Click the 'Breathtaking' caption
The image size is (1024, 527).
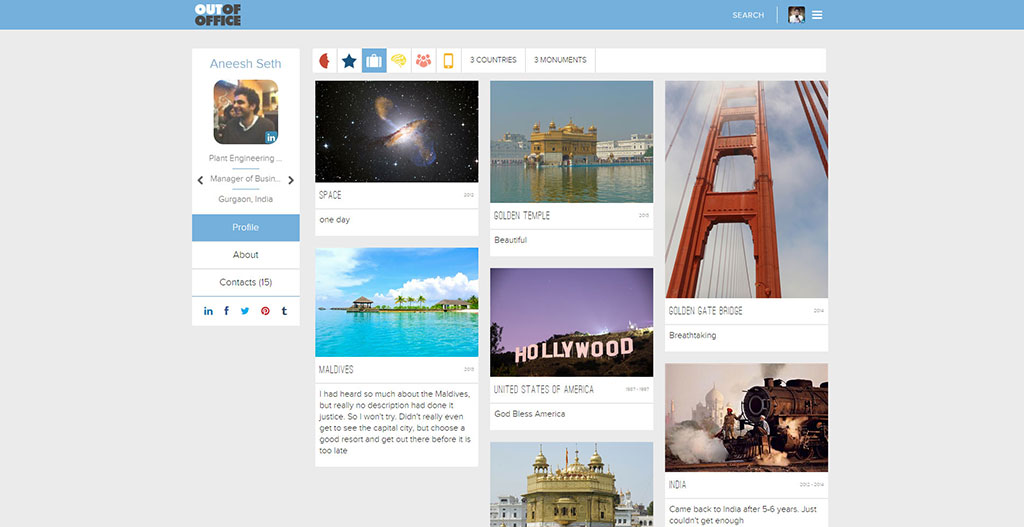(x=692, y=336)
